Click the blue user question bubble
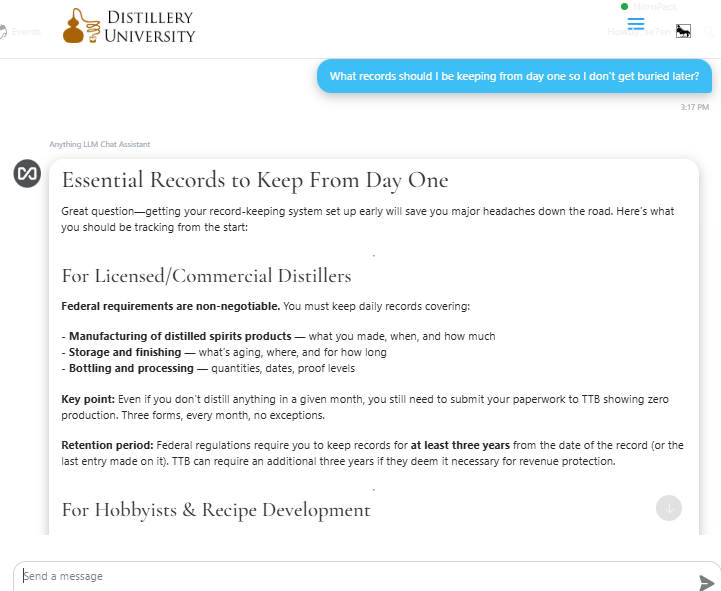Image resolution: width=721 pixels, height=591 pixels. click(x=514, y=76)
